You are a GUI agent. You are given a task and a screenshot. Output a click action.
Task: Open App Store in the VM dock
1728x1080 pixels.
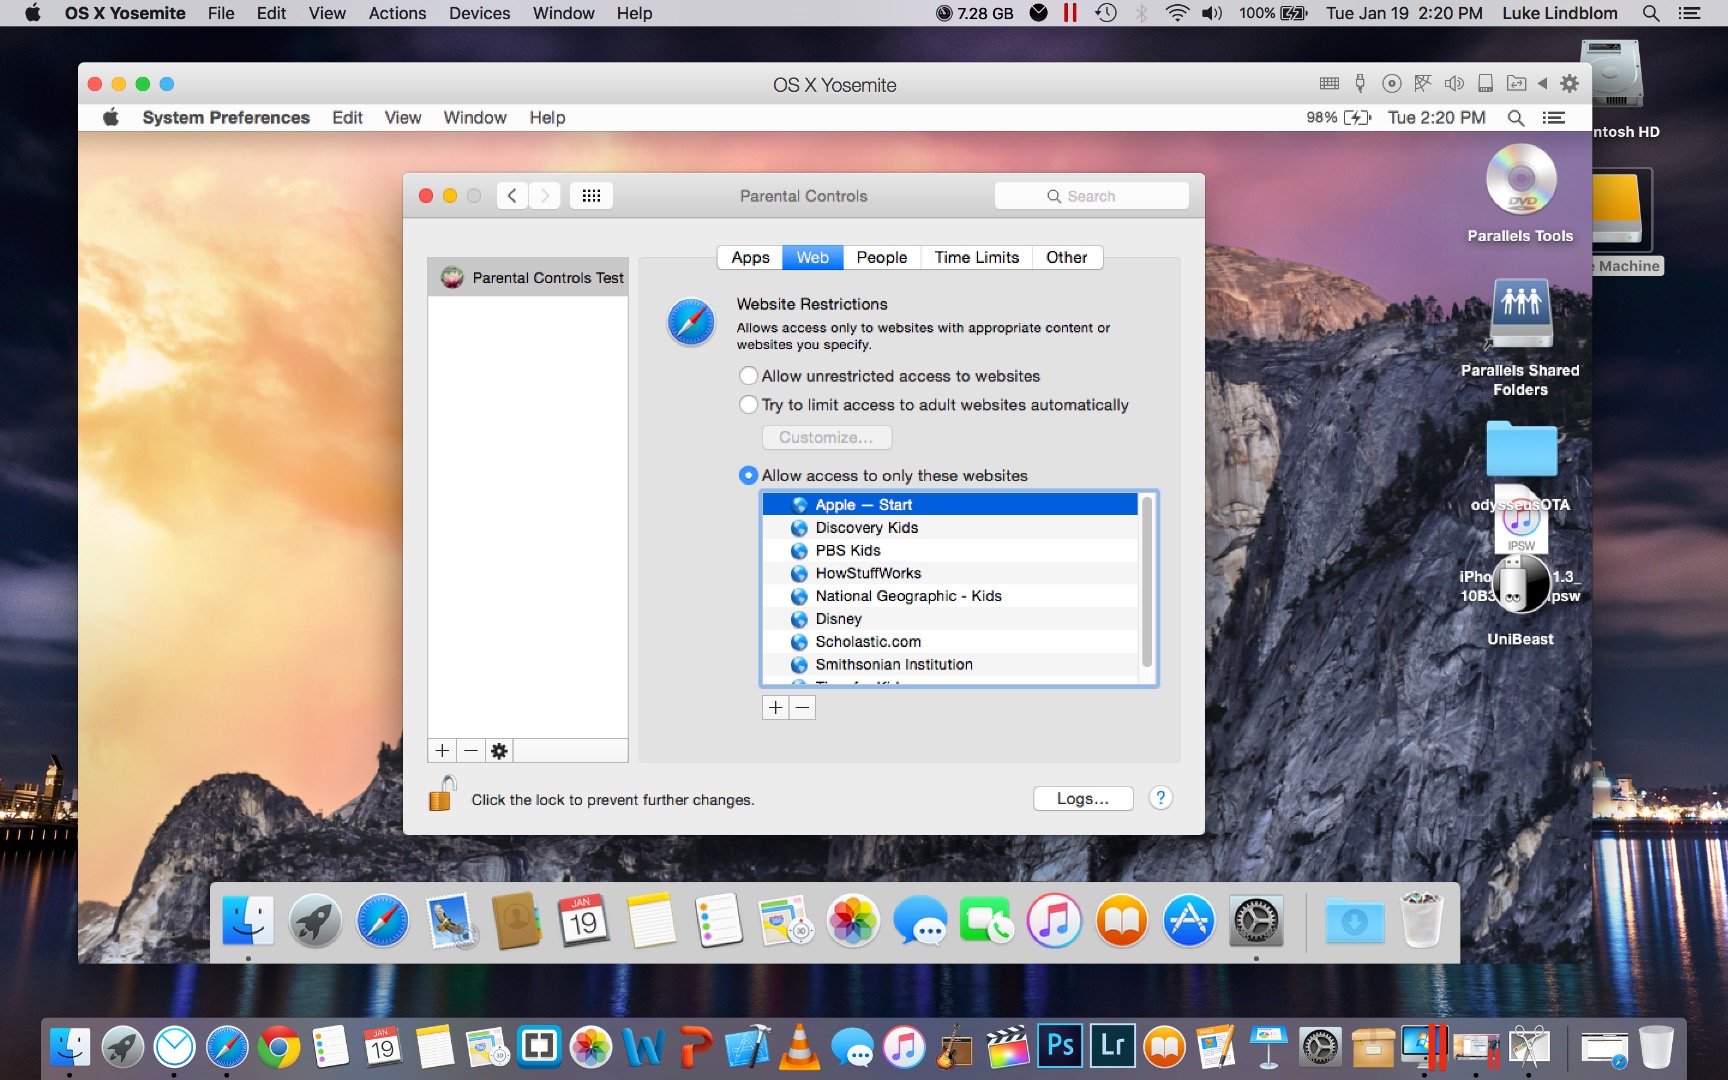click(1188, 921)
